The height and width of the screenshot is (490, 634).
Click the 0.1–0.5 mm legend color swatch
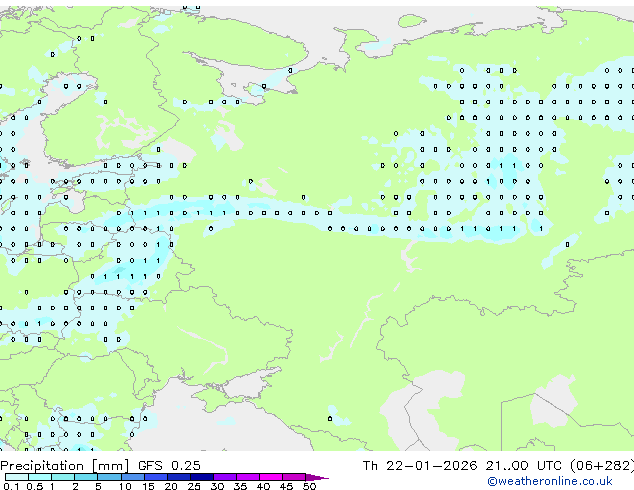pyautogui.click(x=17, y=477)
